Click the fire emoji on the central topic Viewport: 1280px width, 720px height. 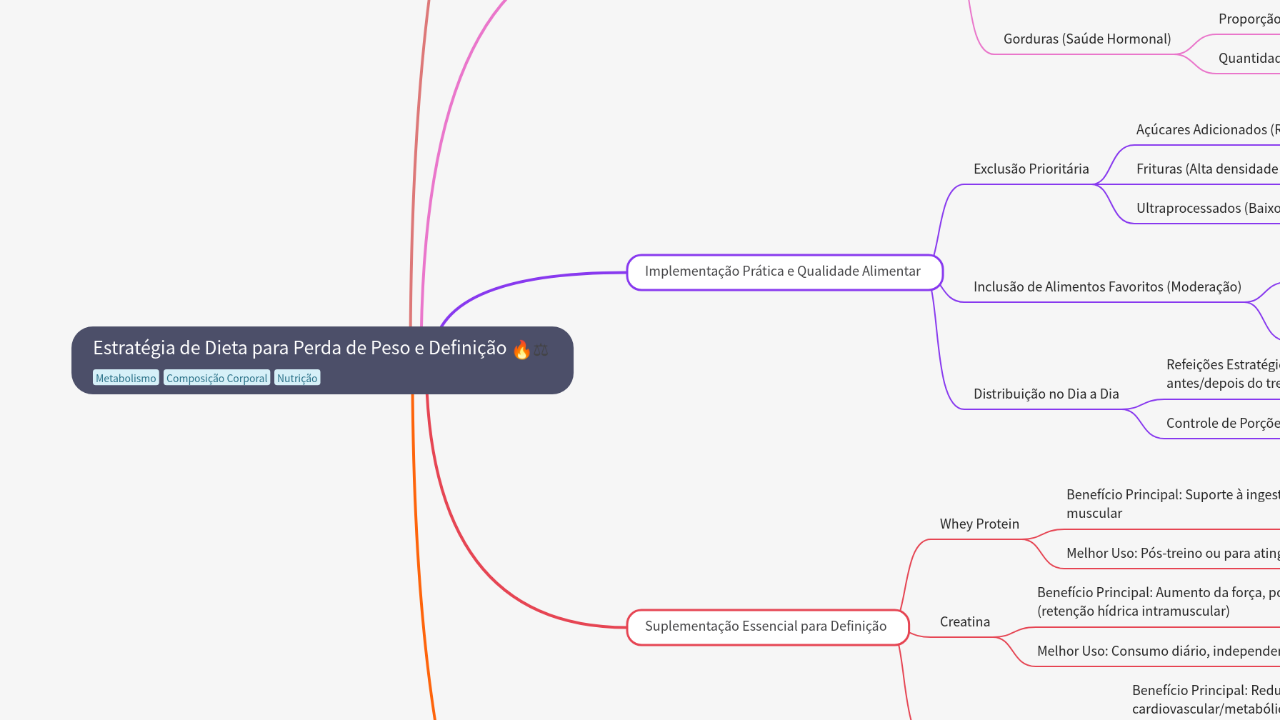(521, 348)
